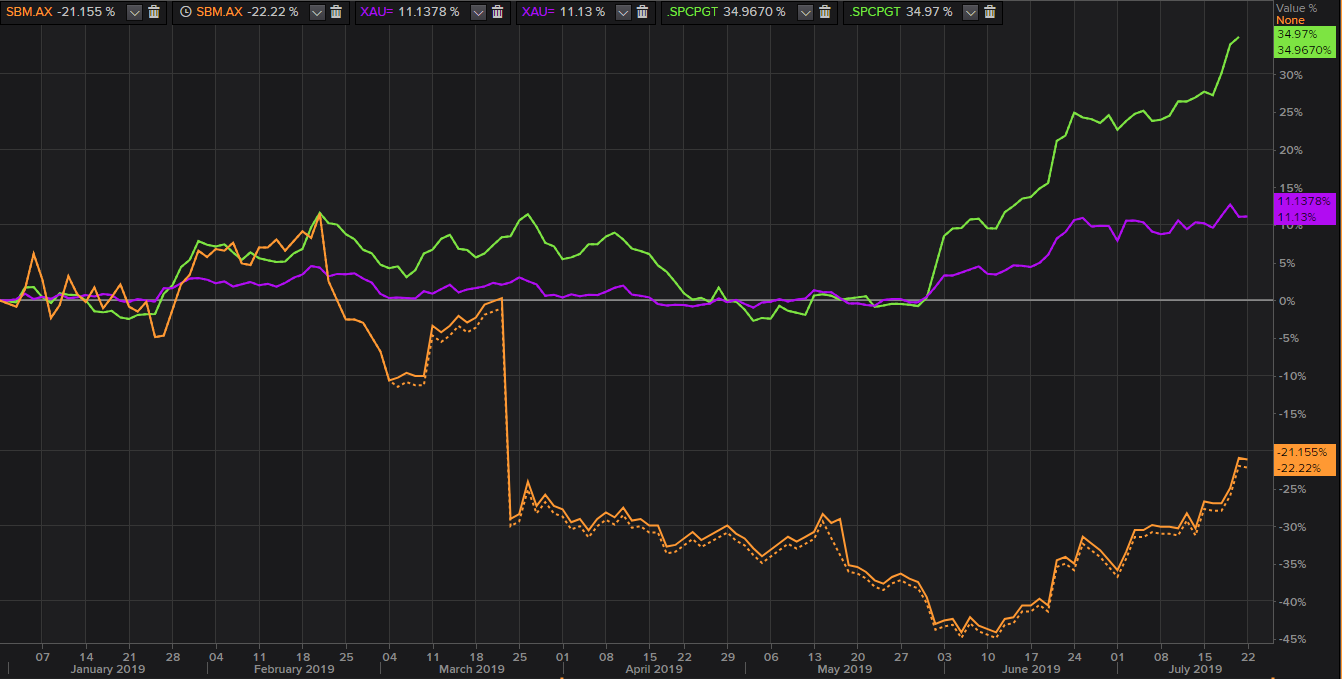Open the .SPCPGT 34.9670 % dropdown
This screenshot has height=679, width=1342.
click(805, 12)
